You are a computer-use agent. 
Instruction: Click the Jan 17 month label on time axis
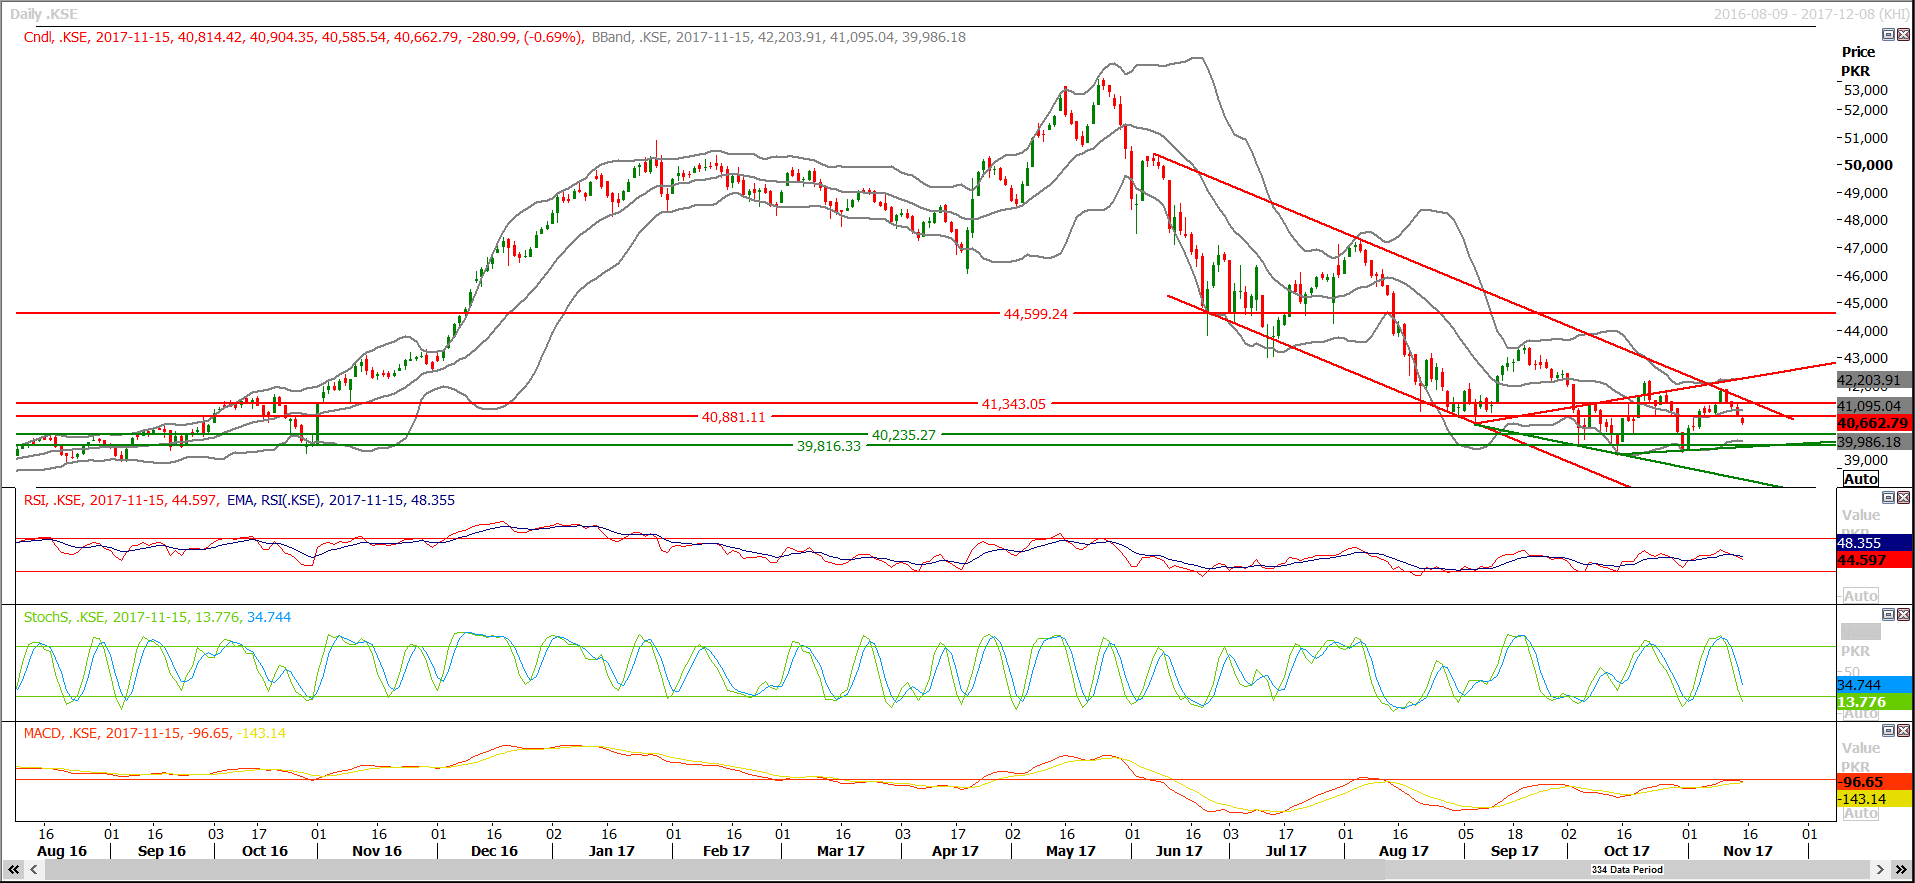tap(612, 851)
